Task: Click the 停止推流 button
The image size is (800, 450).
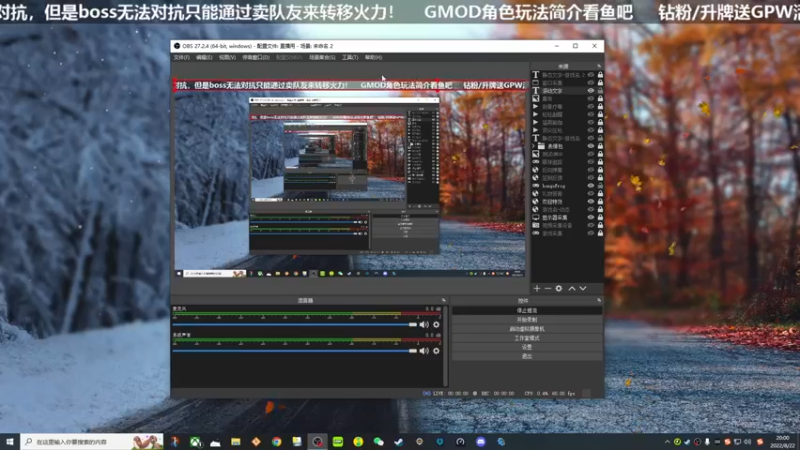Action: [527, 310]
